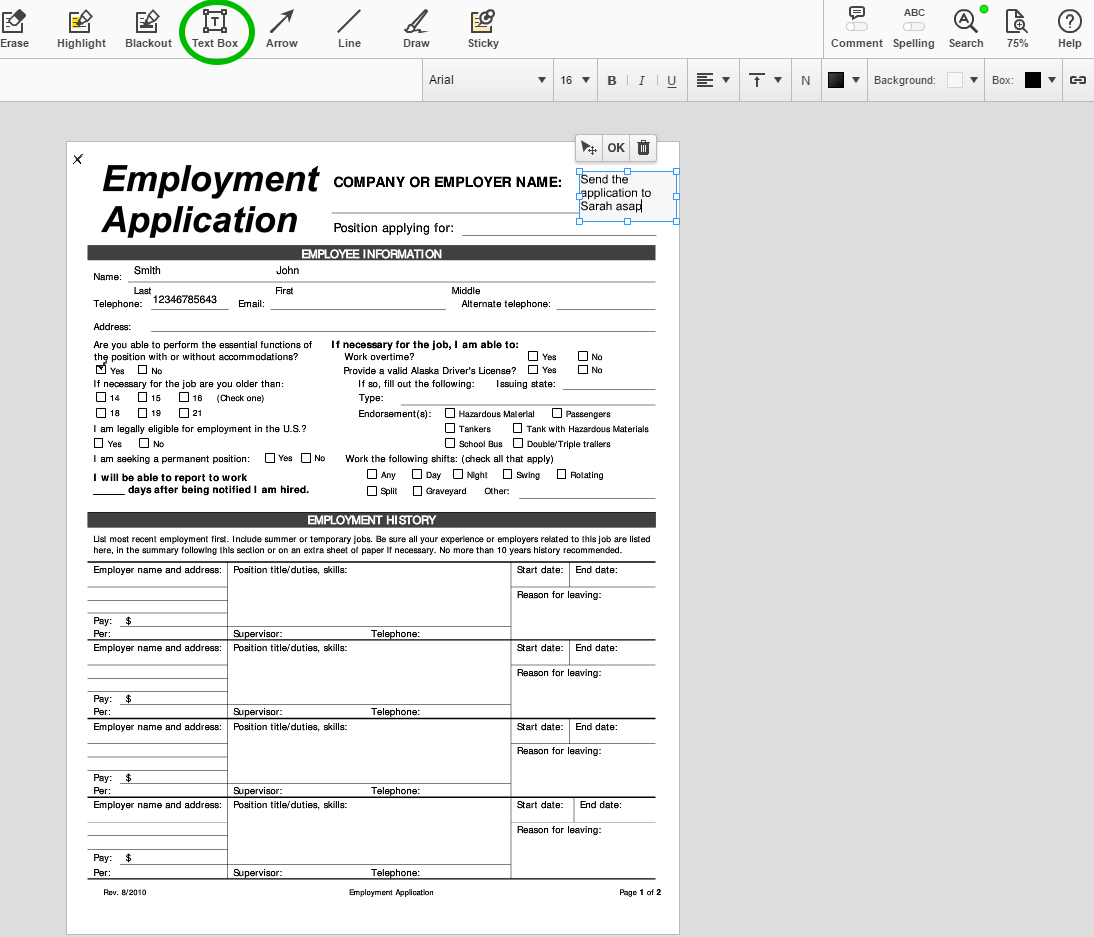The width and height of the screenshot is (1094, 937).
Task: Toggle the Spelling check switch
Action: 913,27
